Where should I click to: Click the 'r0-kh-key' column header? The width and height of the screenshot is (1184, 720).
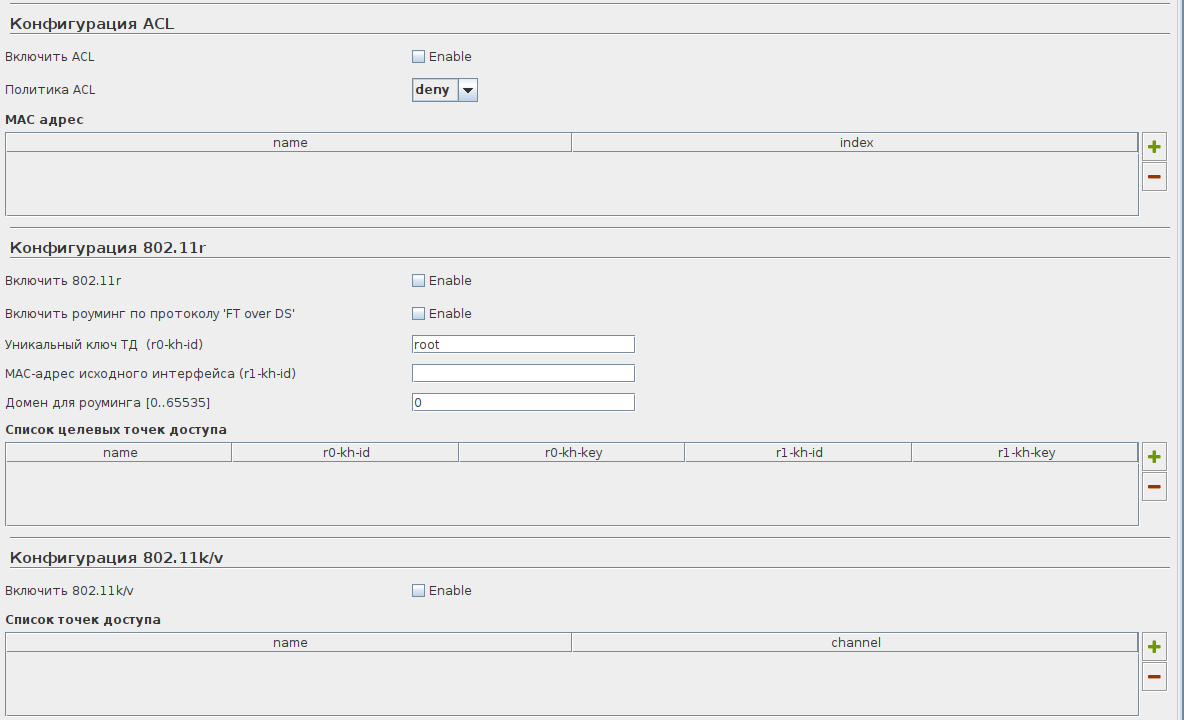(573, 453)
